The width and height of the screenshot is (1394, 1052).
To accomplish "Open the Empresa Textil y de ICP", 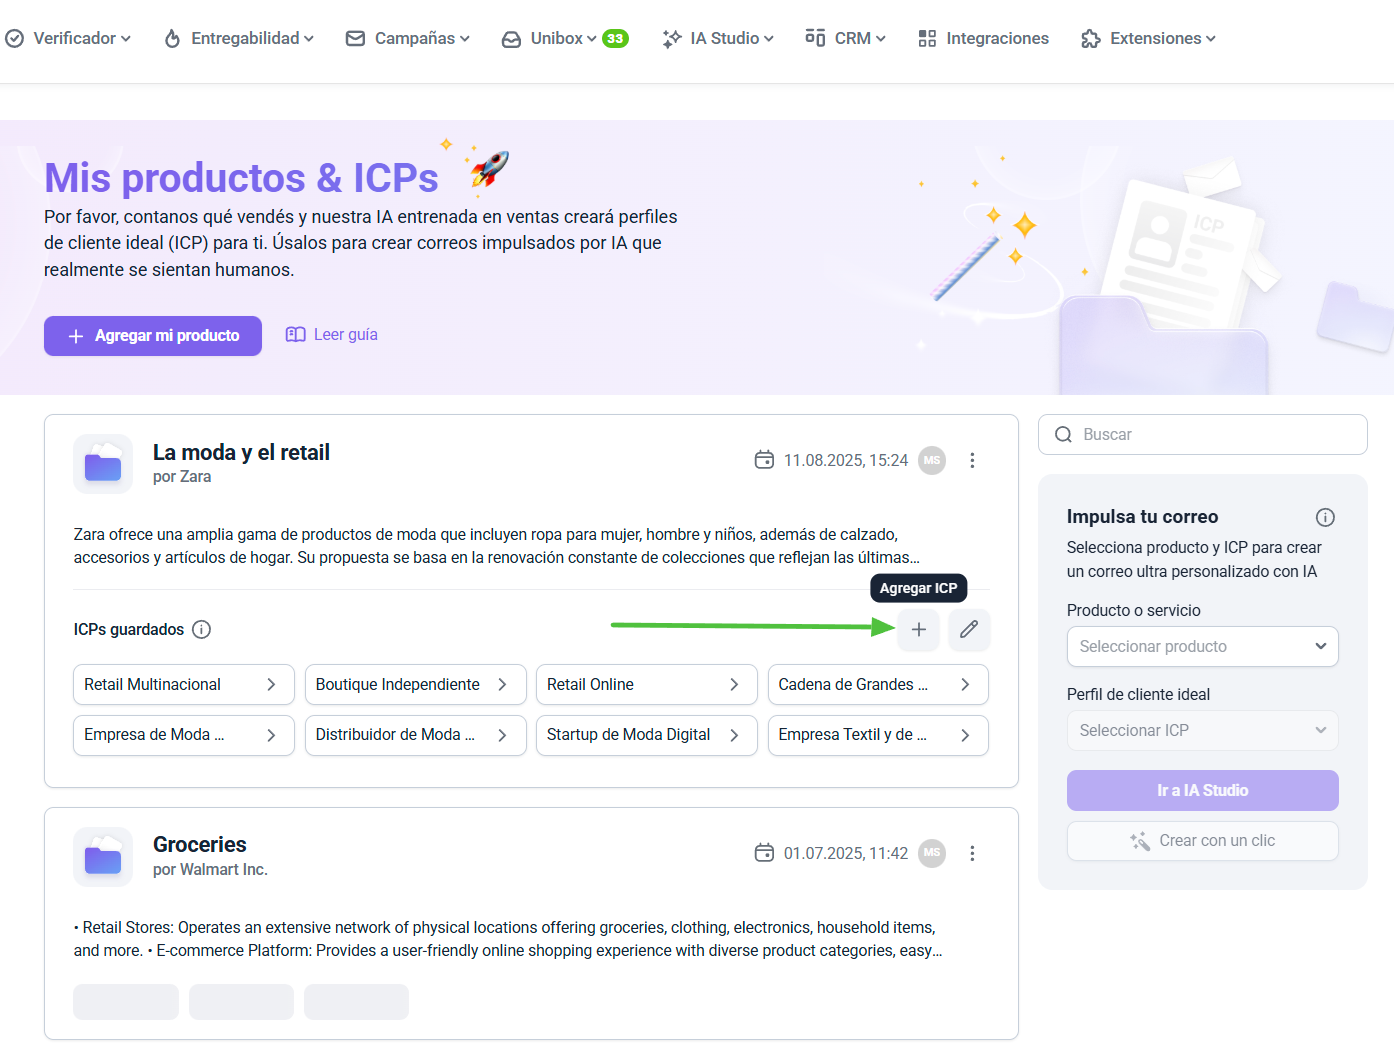I will pyautogui.click(x=878, y=735).
